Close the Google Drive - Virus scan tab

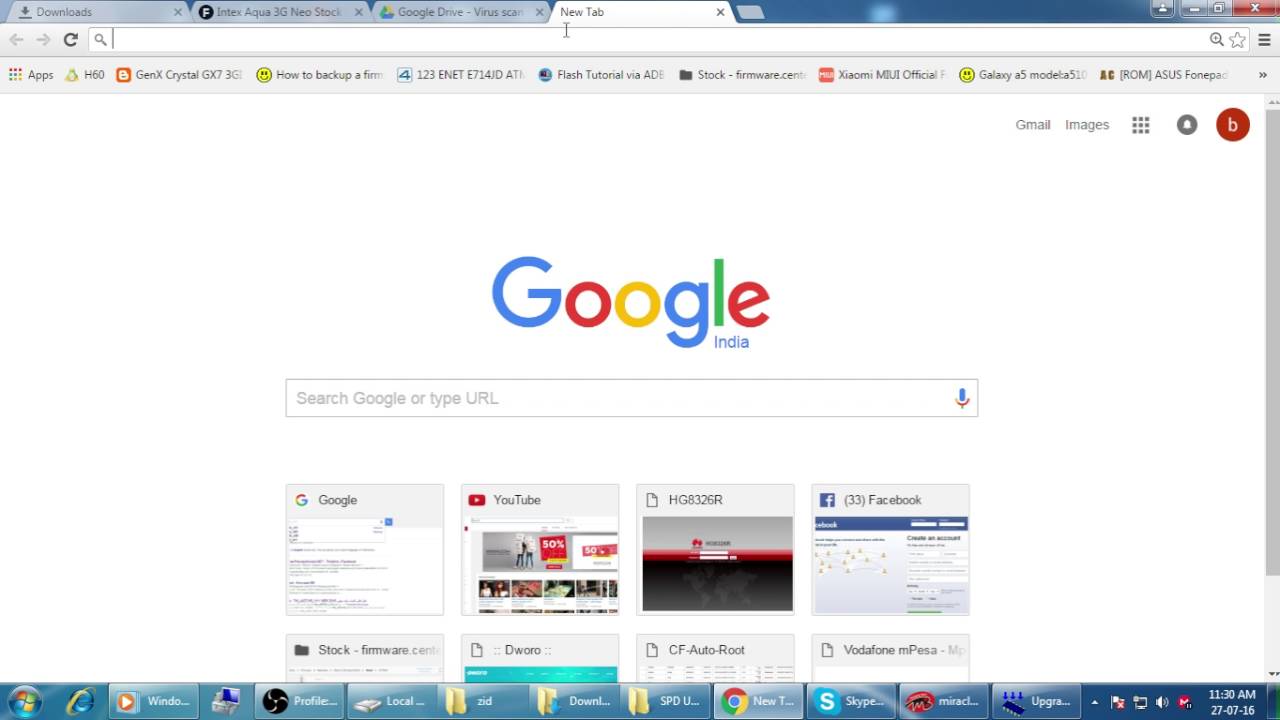(x=540, y=12)
